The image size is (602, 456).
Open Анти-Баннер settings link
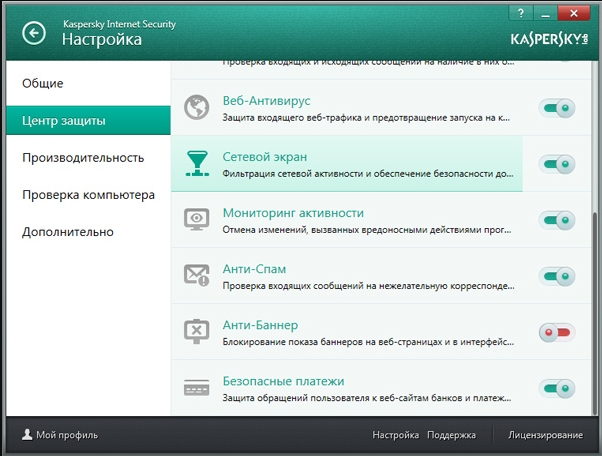point(260,325)
